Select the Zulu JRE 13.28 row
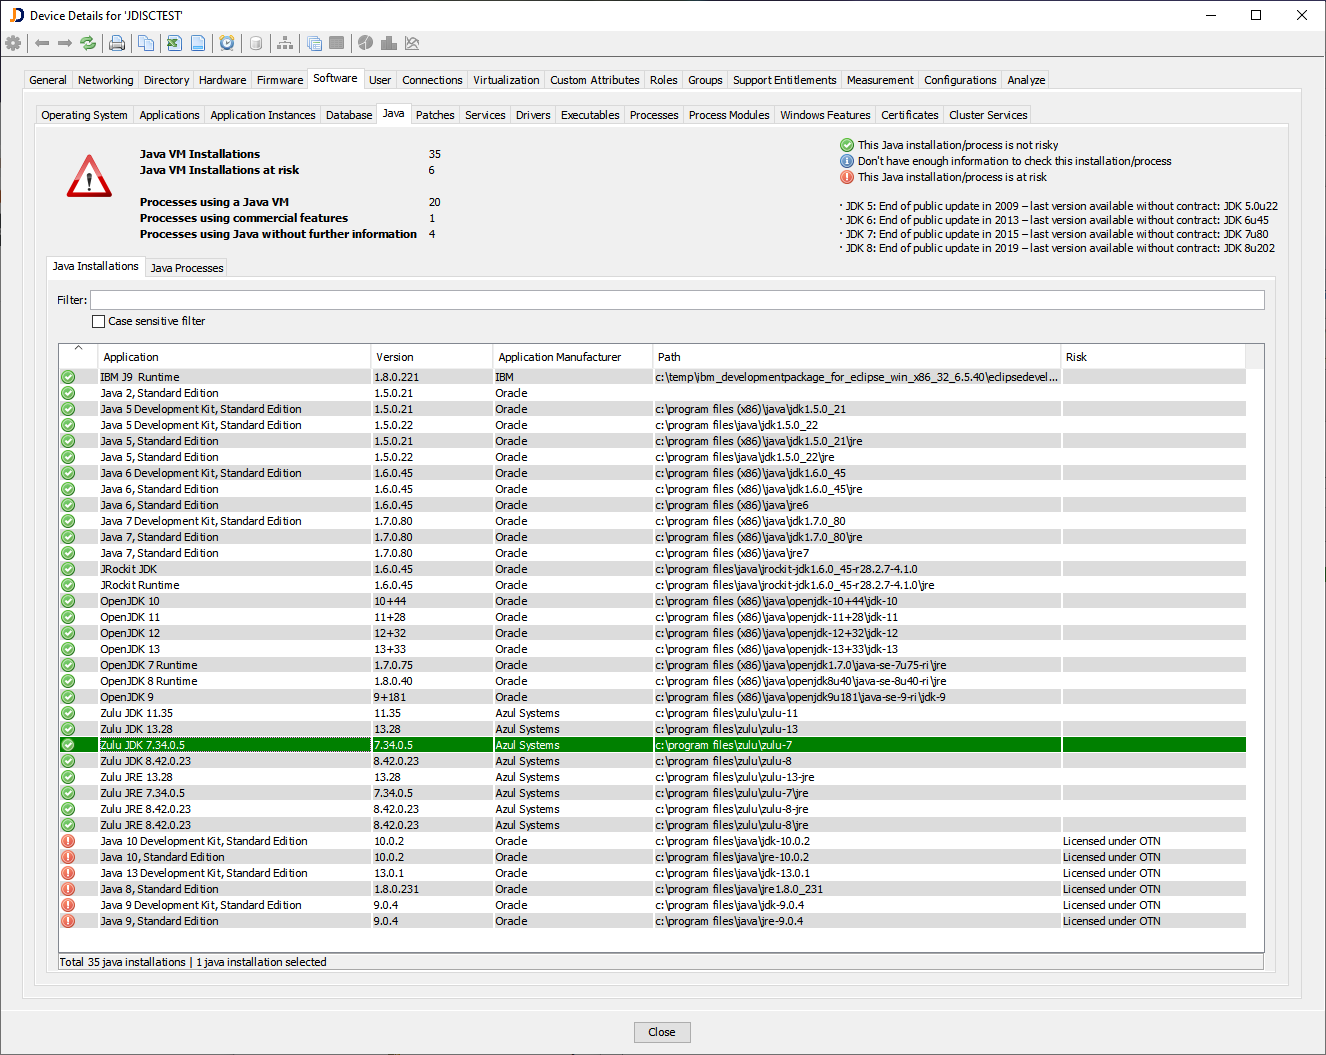 click(200, 777)
